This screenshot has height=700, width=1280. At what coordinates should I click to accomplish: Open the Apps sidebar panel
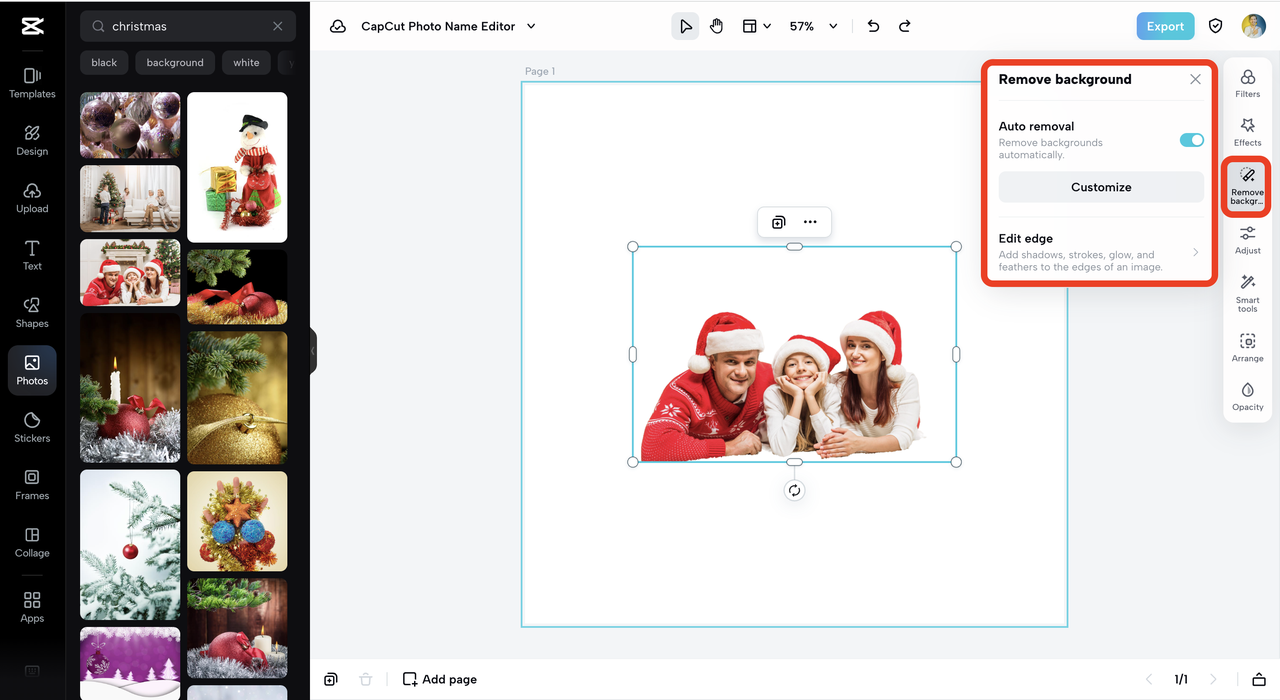pyautogui.click(x=32, y=607)
